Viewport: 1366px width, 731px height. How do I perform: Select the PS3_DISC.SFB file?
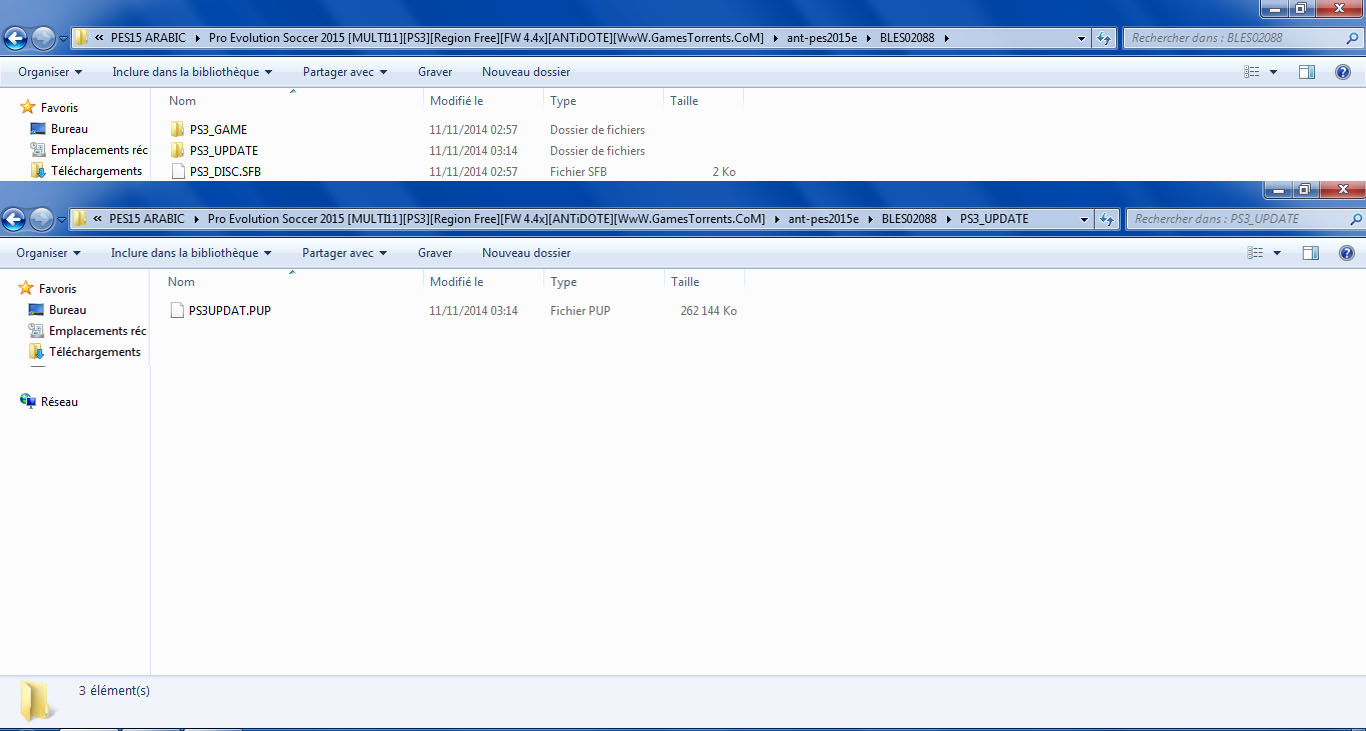[x=225, y=172]
